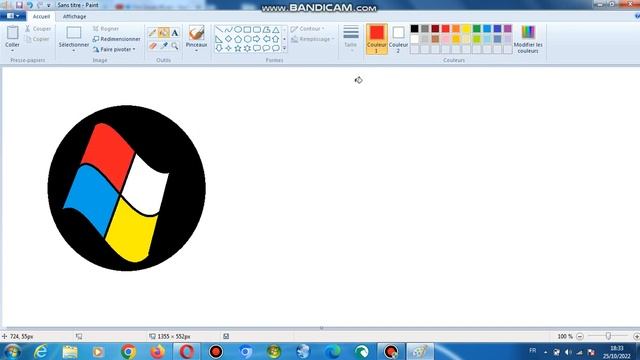640x360 pixels.
Task: Open the Remplissage fill dropdown
Action: (x=313, y=39)
